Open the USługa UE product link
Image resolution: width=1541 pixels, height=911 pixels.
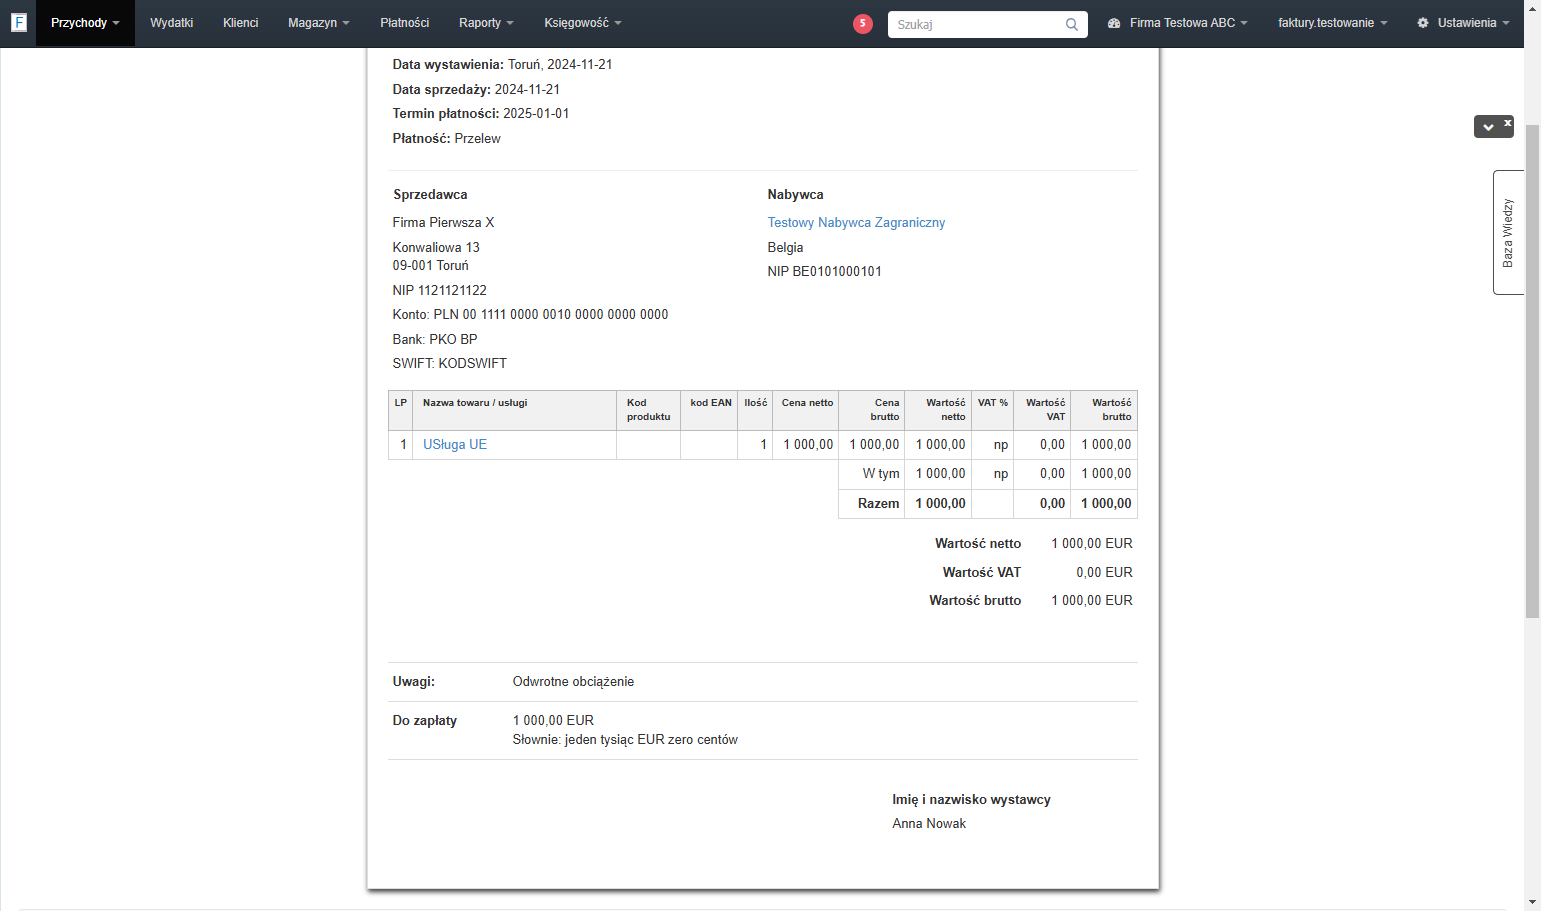(455, 445)
